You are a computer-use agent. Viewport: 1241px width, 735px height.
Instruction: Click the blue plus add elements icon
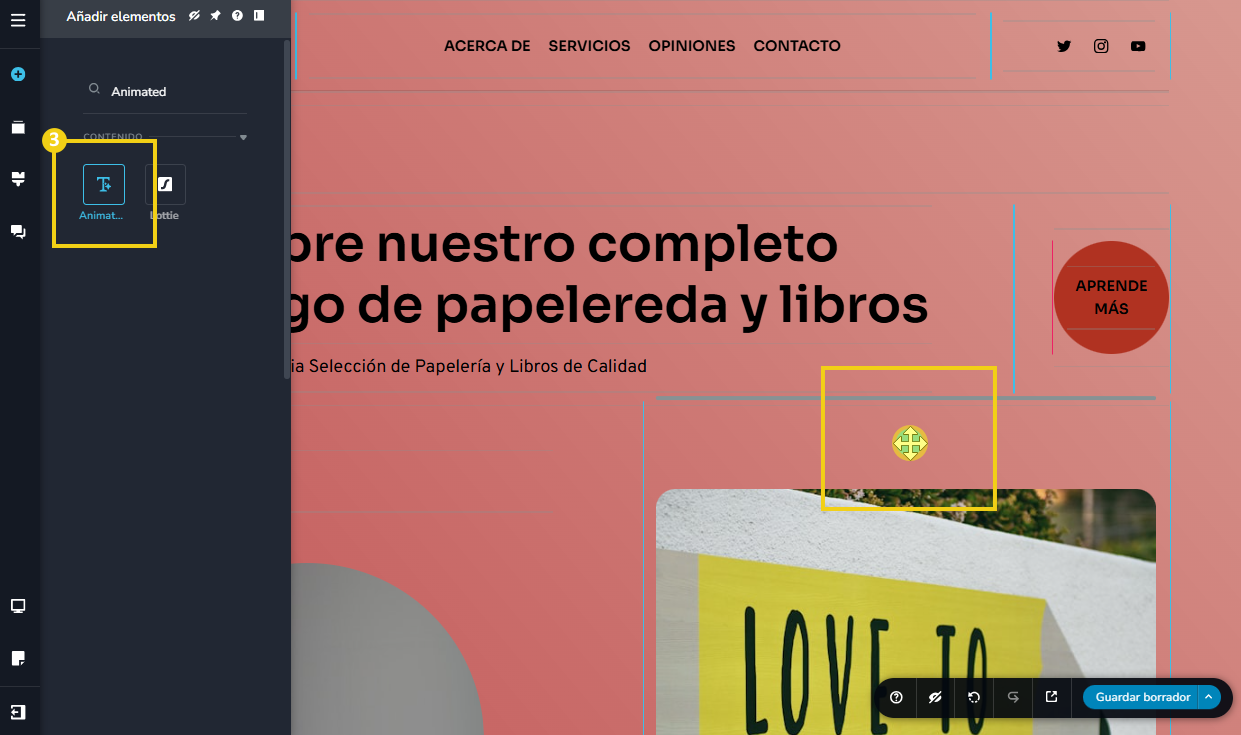point(18,74)
